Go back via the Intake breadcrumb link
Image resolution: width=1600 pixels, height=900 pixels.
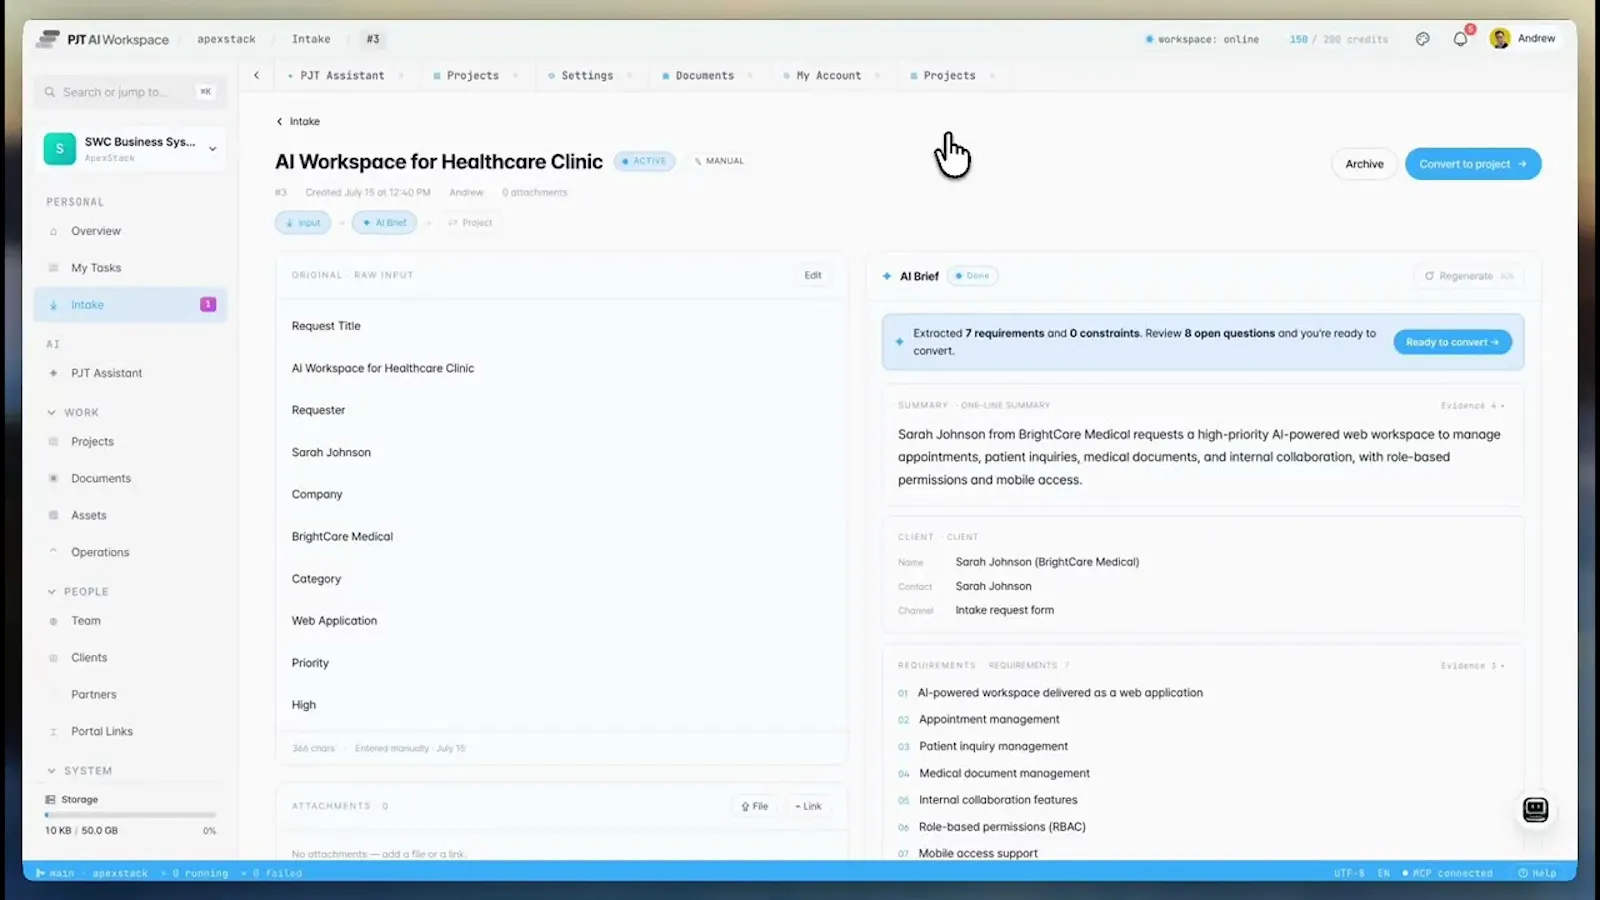coord(298,121)
